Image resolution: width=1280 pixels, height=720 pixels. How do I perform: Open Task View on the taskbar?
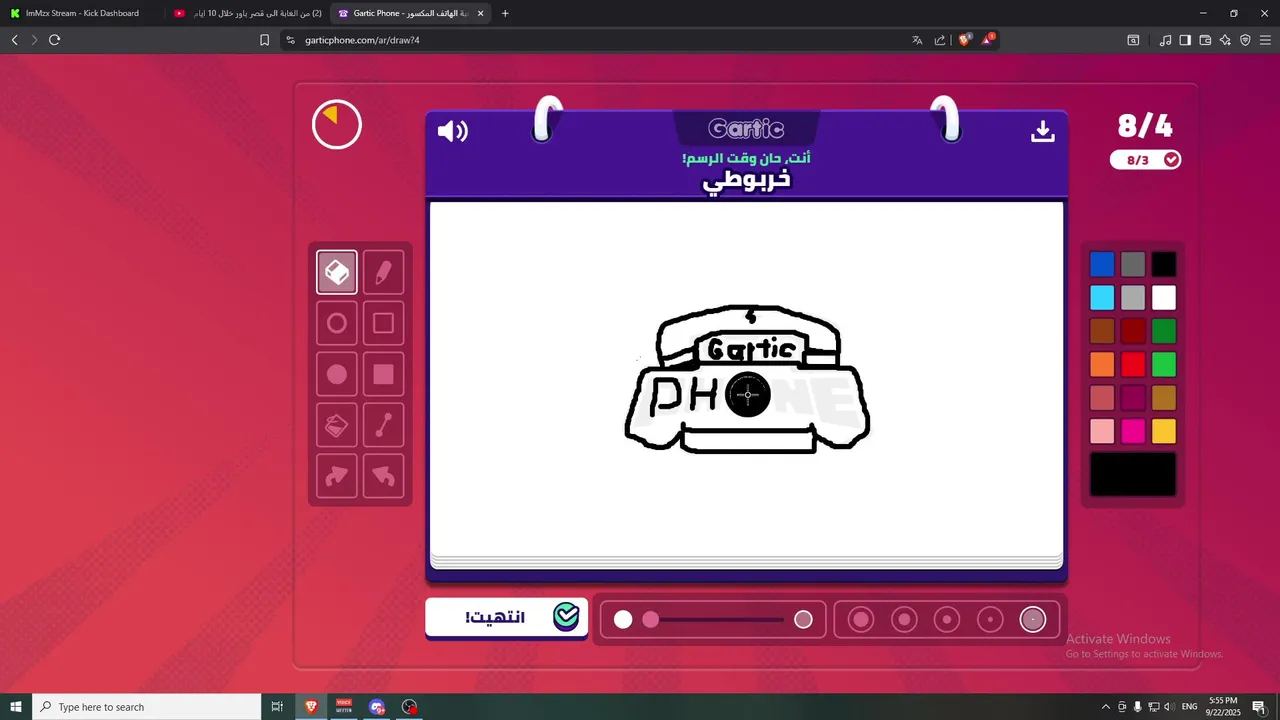tap(277, 707)
